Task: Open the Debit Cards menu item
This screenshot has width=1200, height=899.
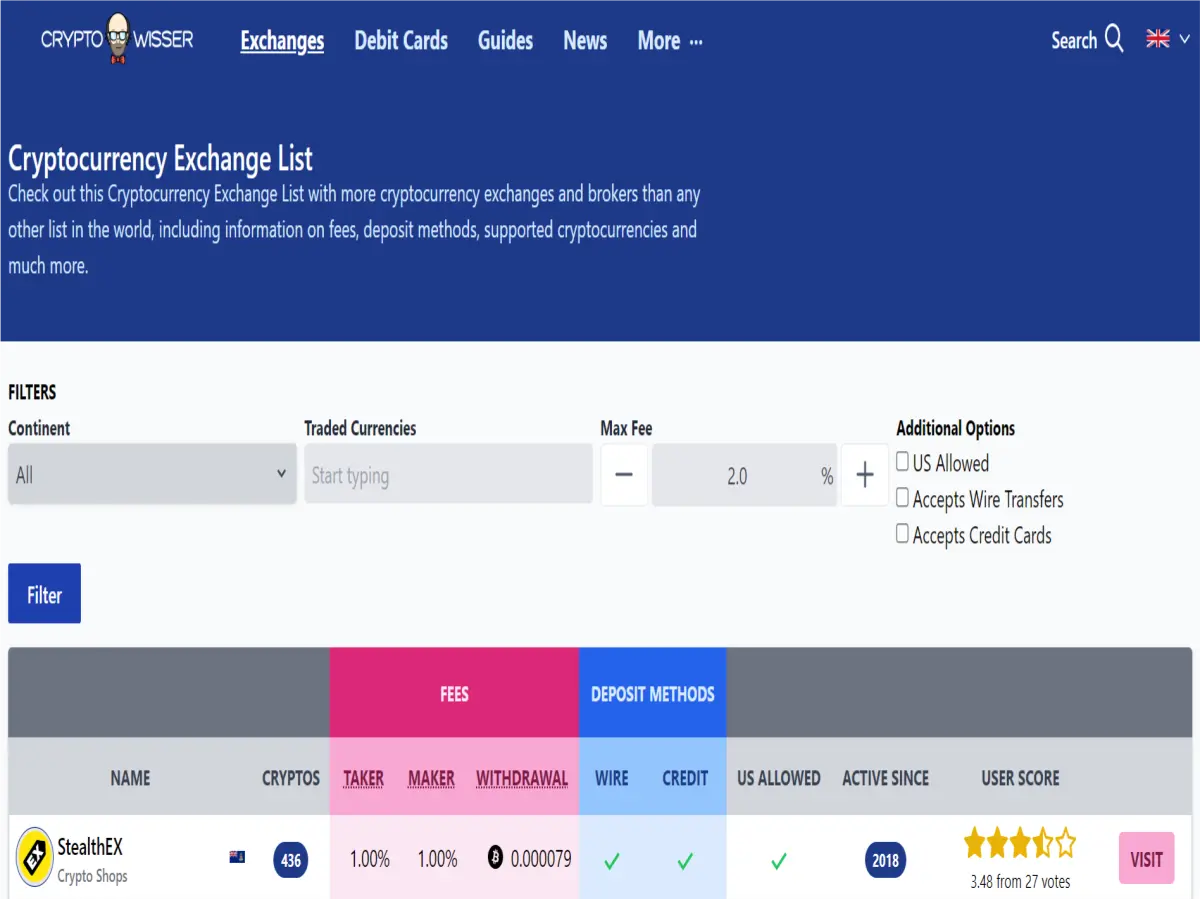Action: pyautogui.click(x=401, y=41)
